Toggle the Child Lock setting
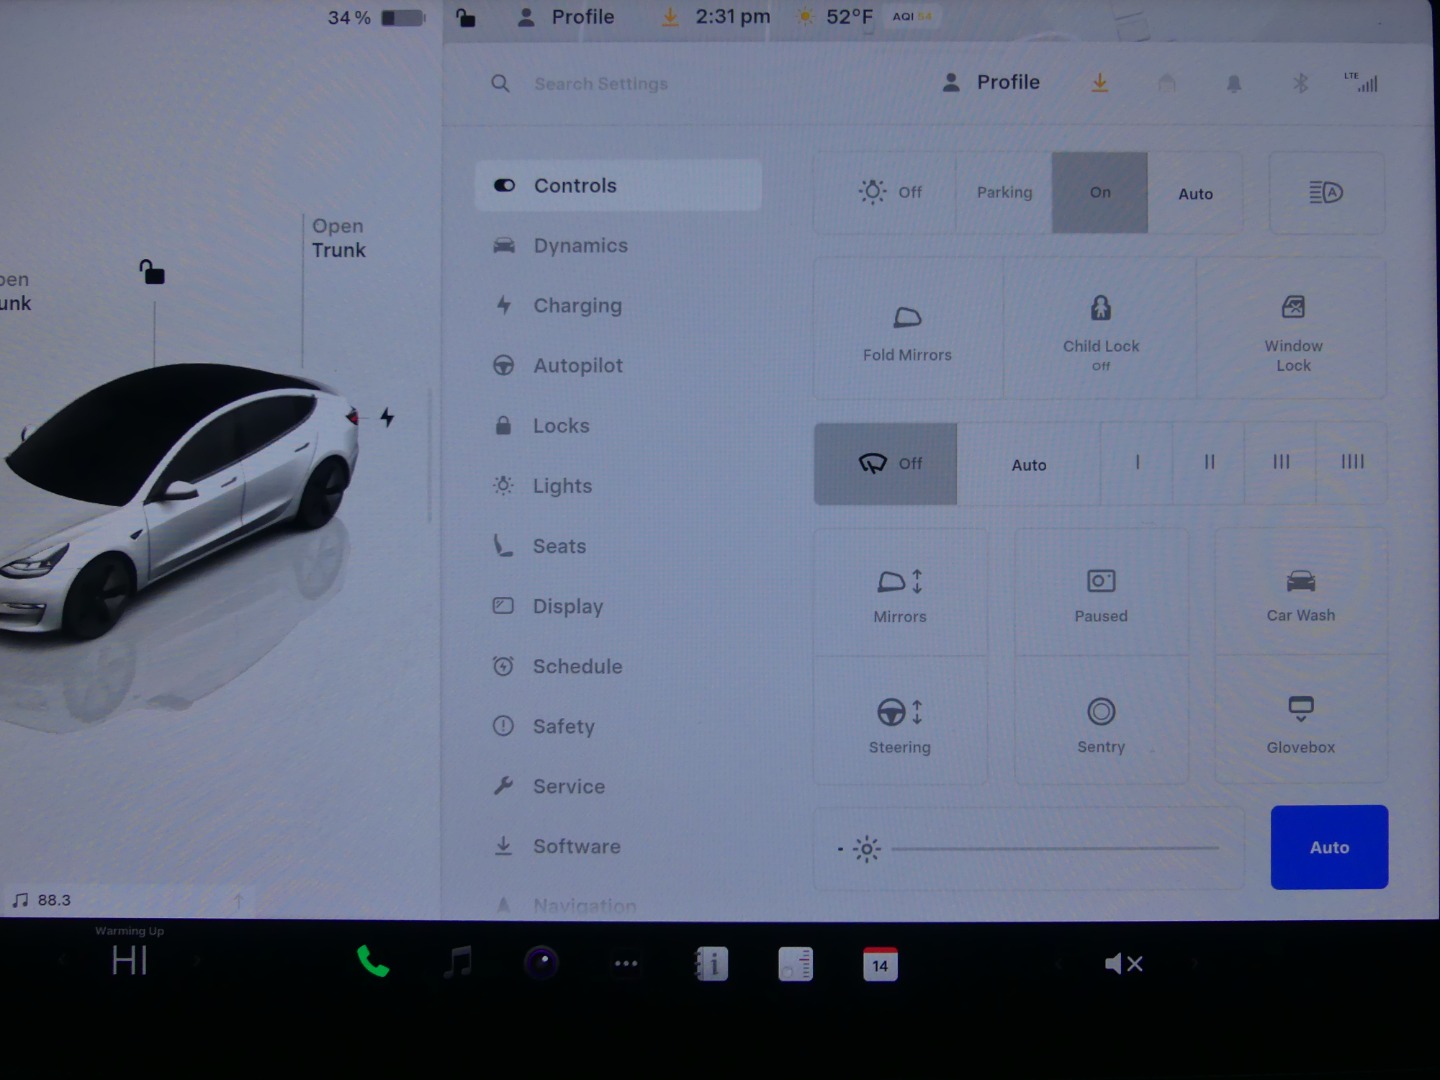1440x1080 pixels. coord(1100,330)
